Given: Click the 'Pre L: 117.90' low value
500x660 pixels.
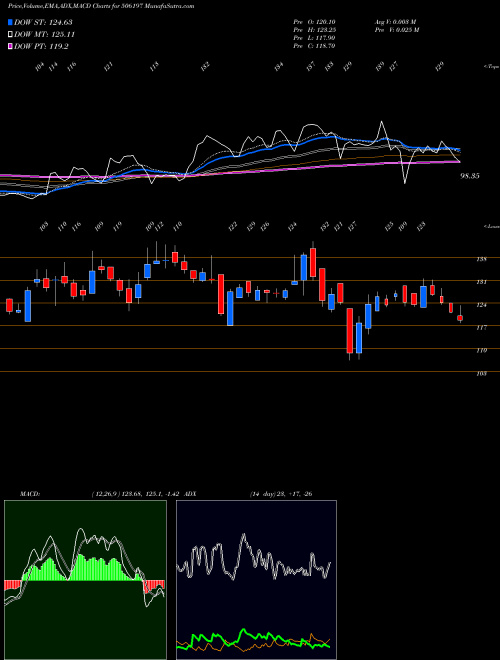Looking at the screenshot, I should (314, 38).
